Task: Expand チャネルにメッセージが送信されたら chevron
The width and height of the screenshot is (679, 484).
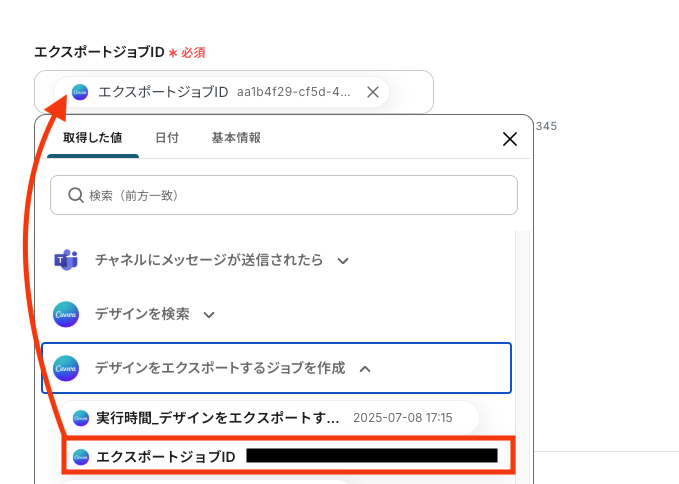Action: coord(343,261)
